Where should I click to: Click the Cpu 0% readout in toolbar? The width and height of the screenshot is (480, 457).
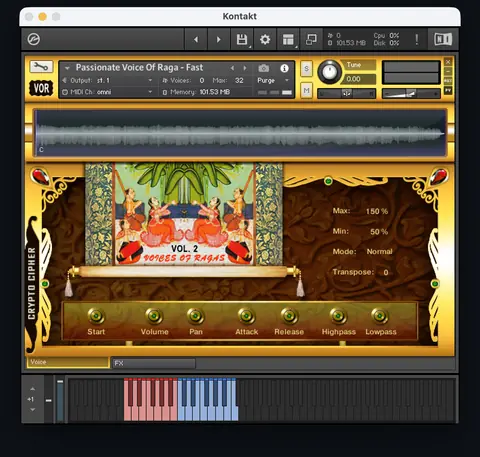pyautogui.click(x=386, y=35)
